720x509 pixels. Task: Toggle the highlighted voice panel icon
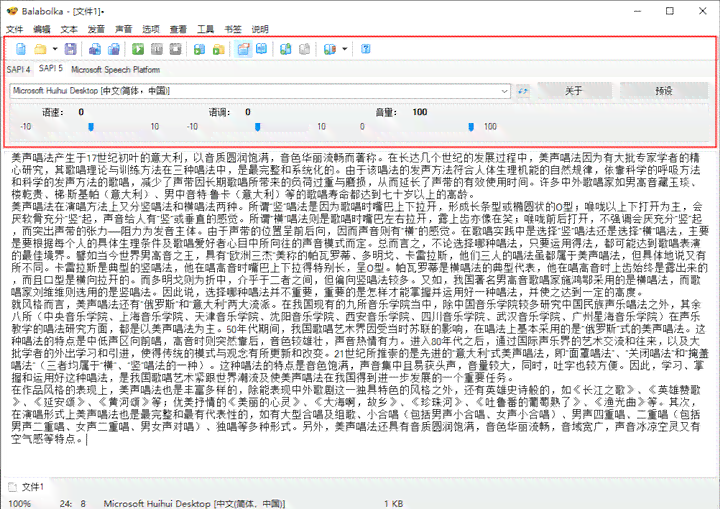click(x=243, y=49)
